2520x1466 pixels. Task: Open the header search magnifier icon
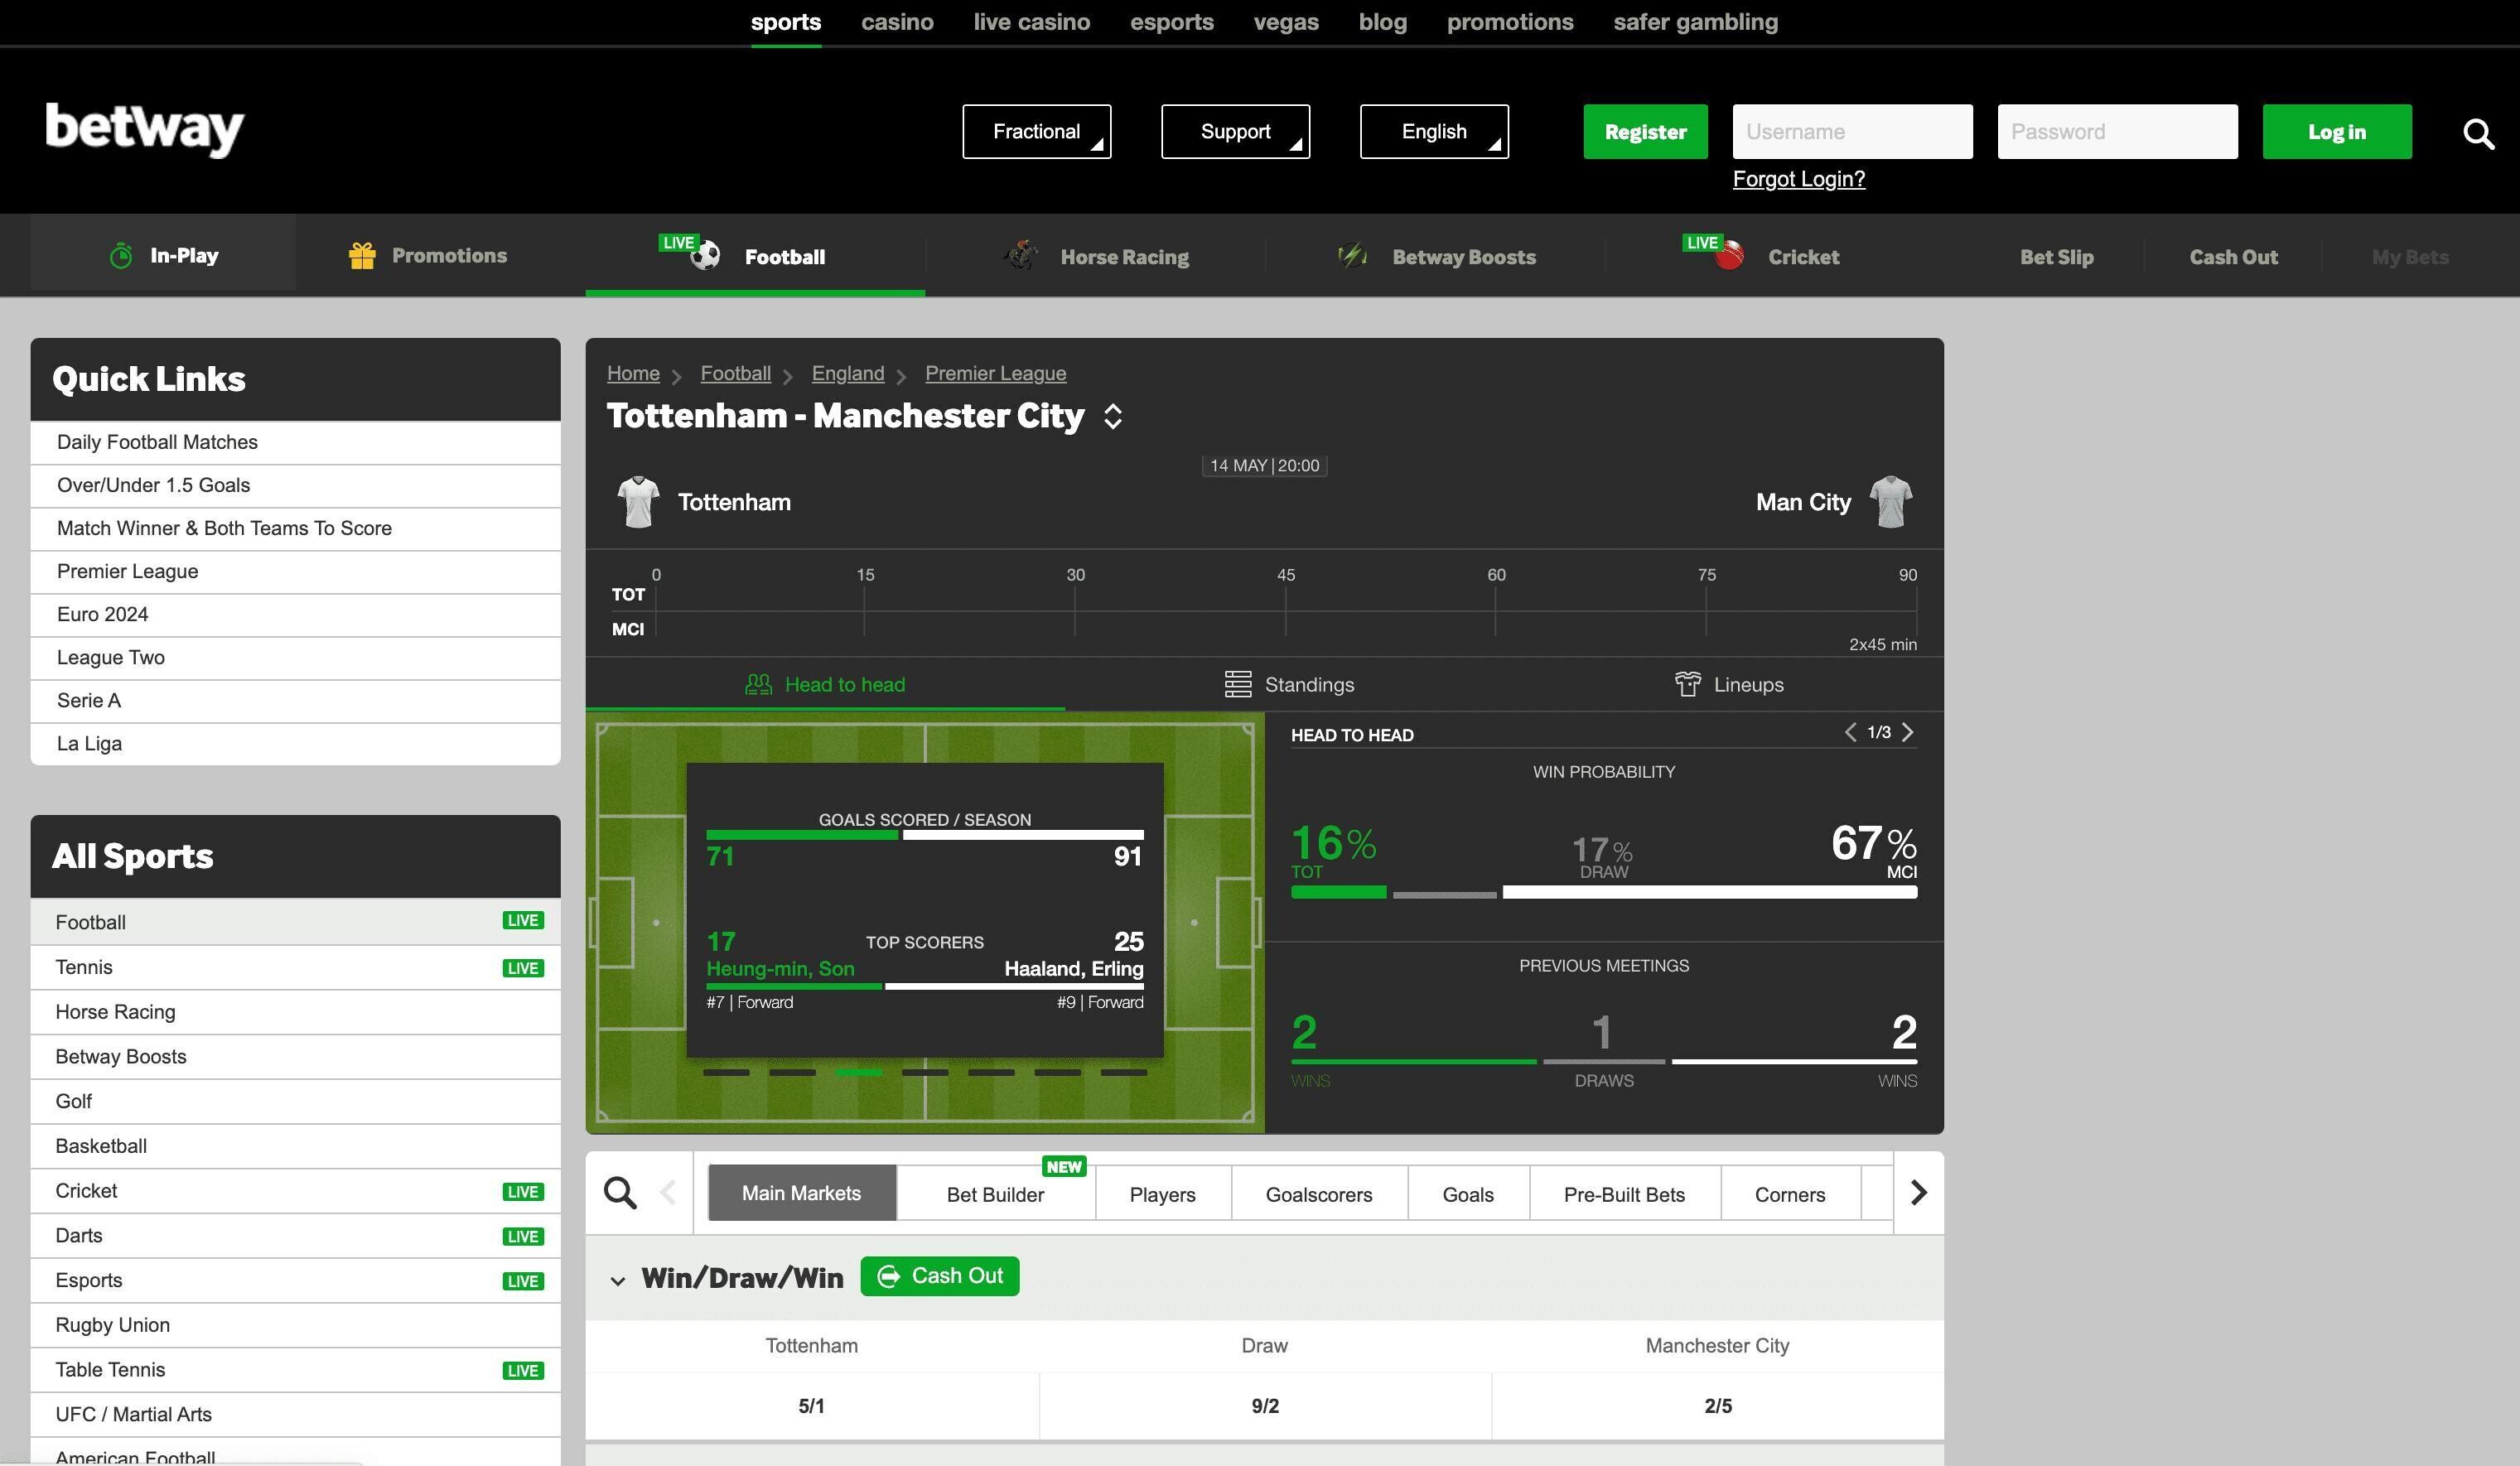click(2478, 133)
